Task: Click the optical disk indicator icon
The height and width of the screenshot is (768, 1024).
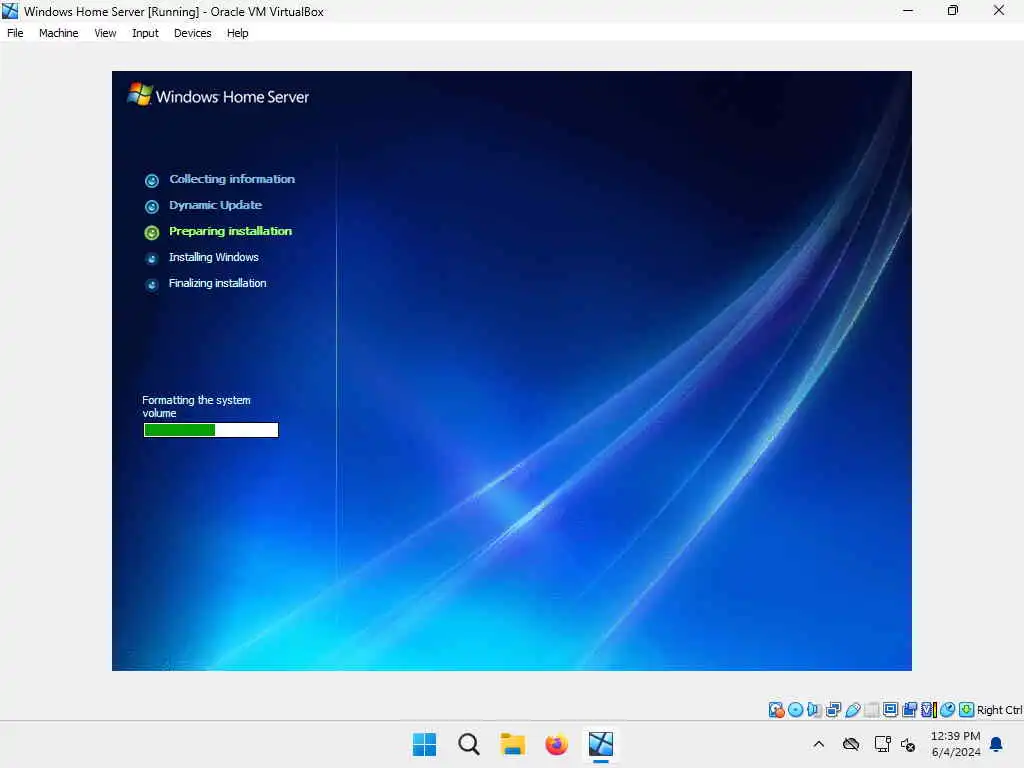Action: click(795, 710)
